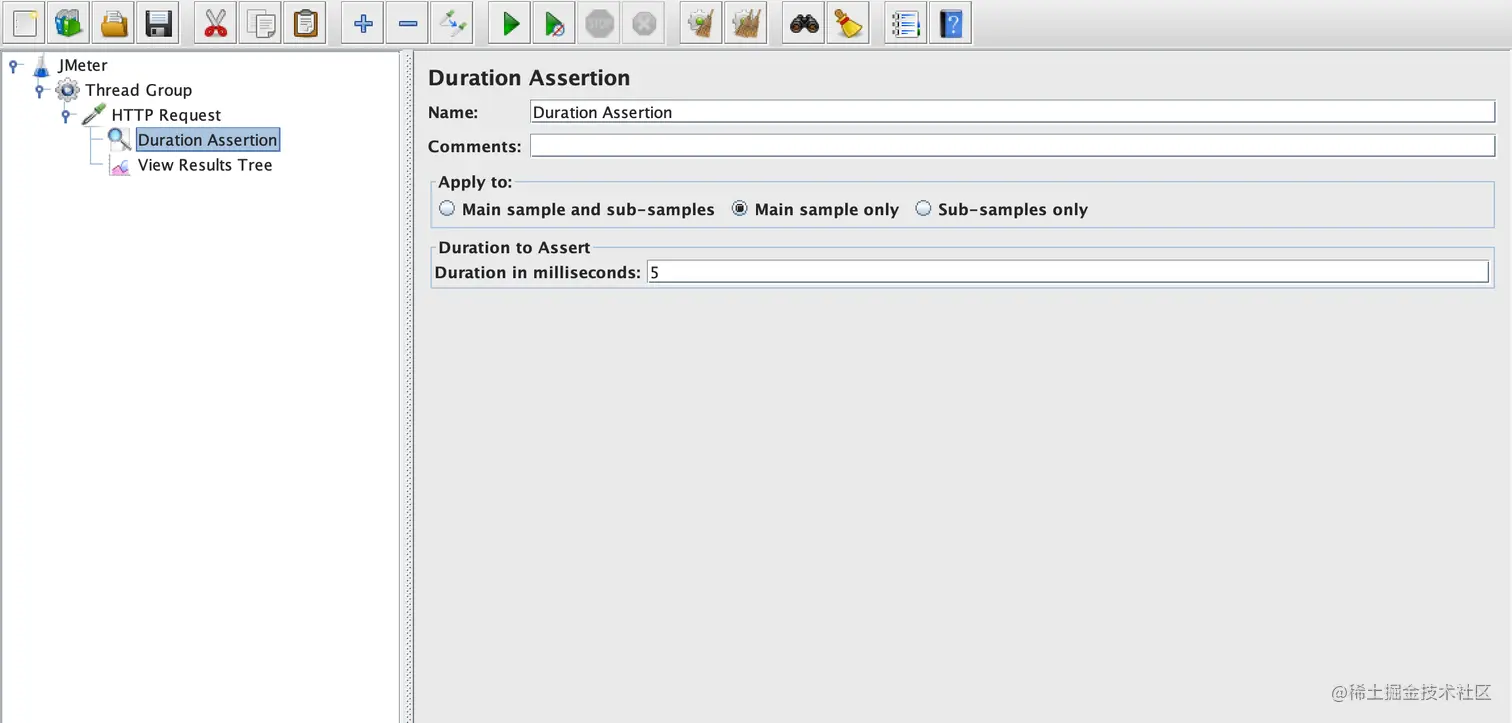Click the greyed Stop icon
Viewport: 1512px width, 723px height.
click(x=599, y=23)
